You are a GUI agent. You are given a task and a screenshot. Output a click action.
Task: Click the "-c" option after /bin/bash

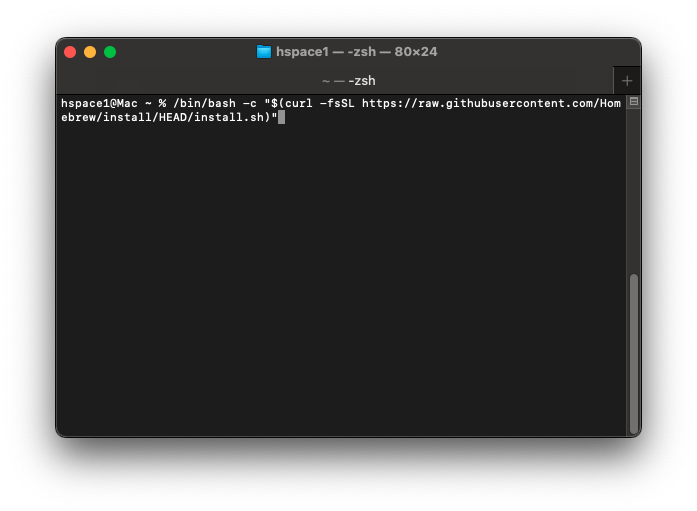pyautogui.click(x=247, y=103)
